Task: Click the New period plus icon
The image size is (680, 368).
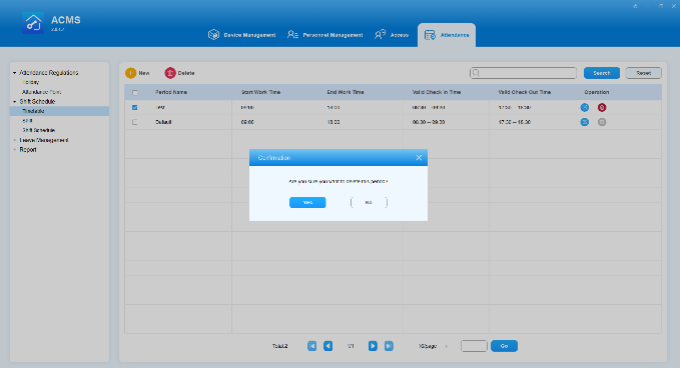Action: (131, 73)
